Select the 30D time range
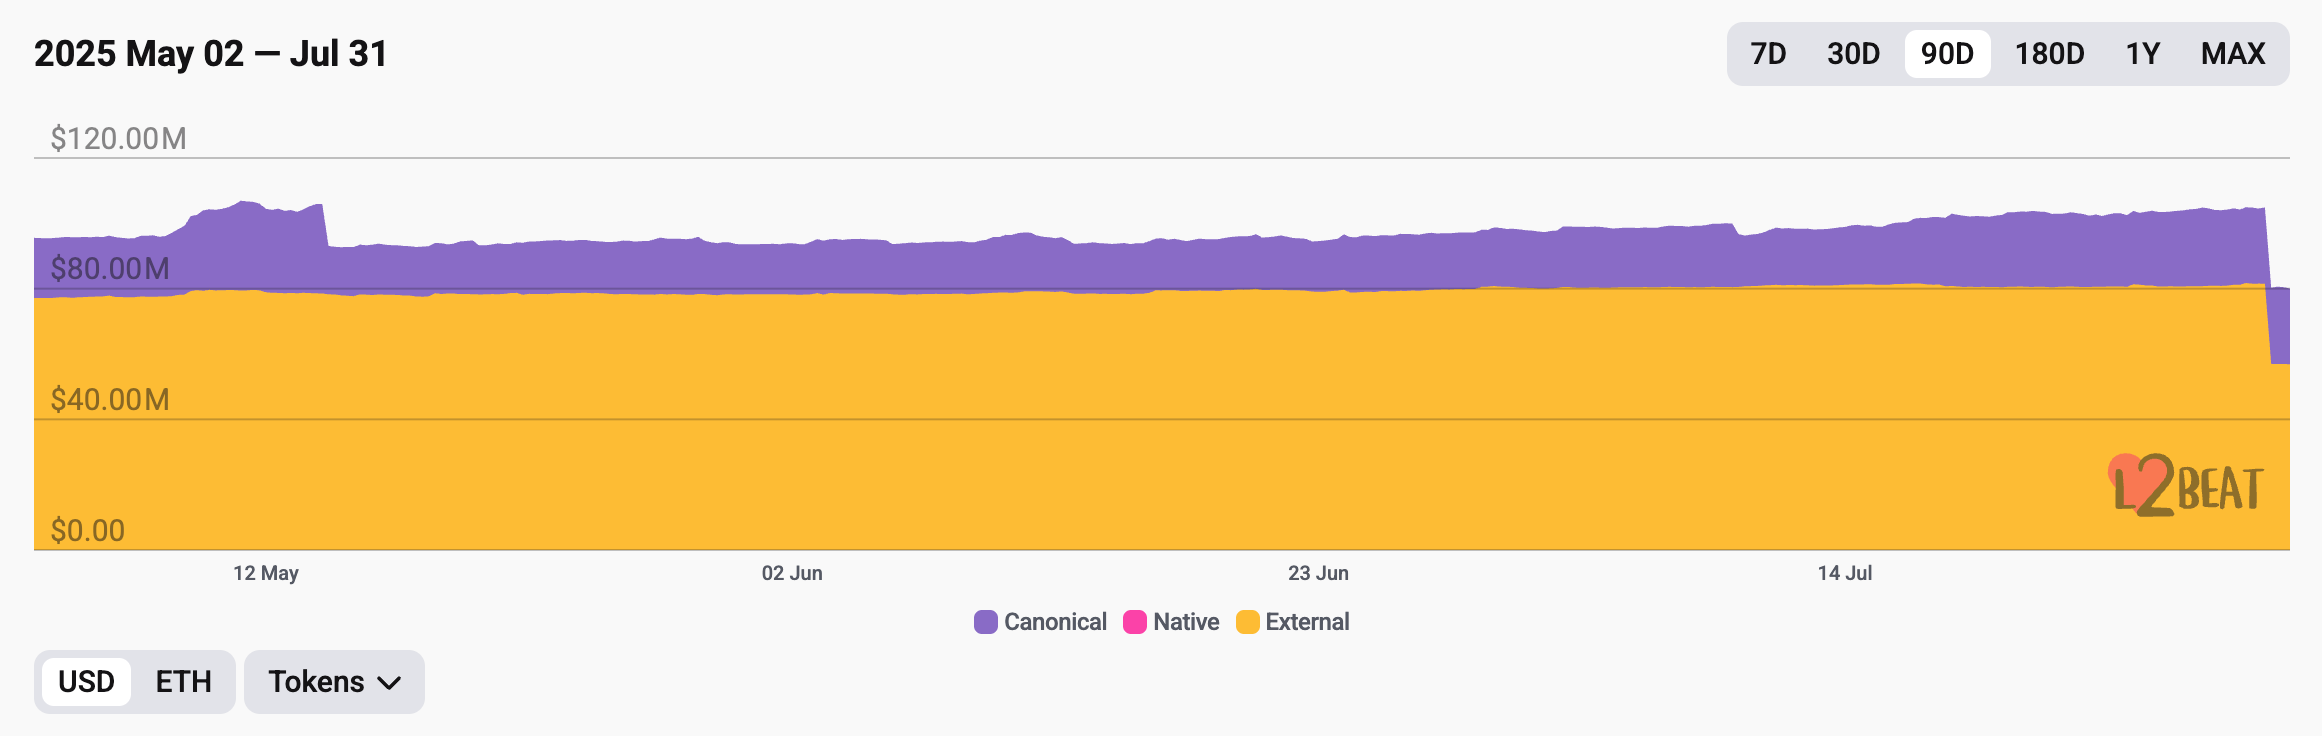 coord(1853,54)
